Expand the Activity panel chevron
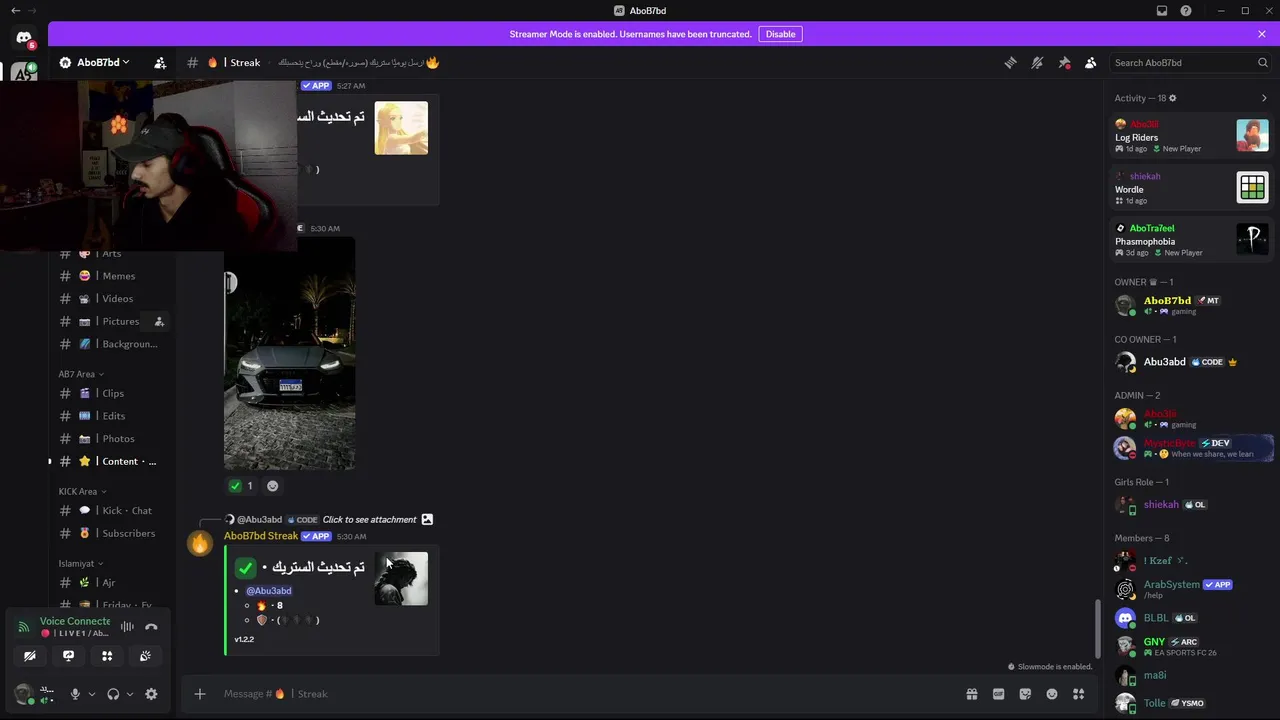The height and width of the screenshot is (720, 1280). tap(1264, 98)
